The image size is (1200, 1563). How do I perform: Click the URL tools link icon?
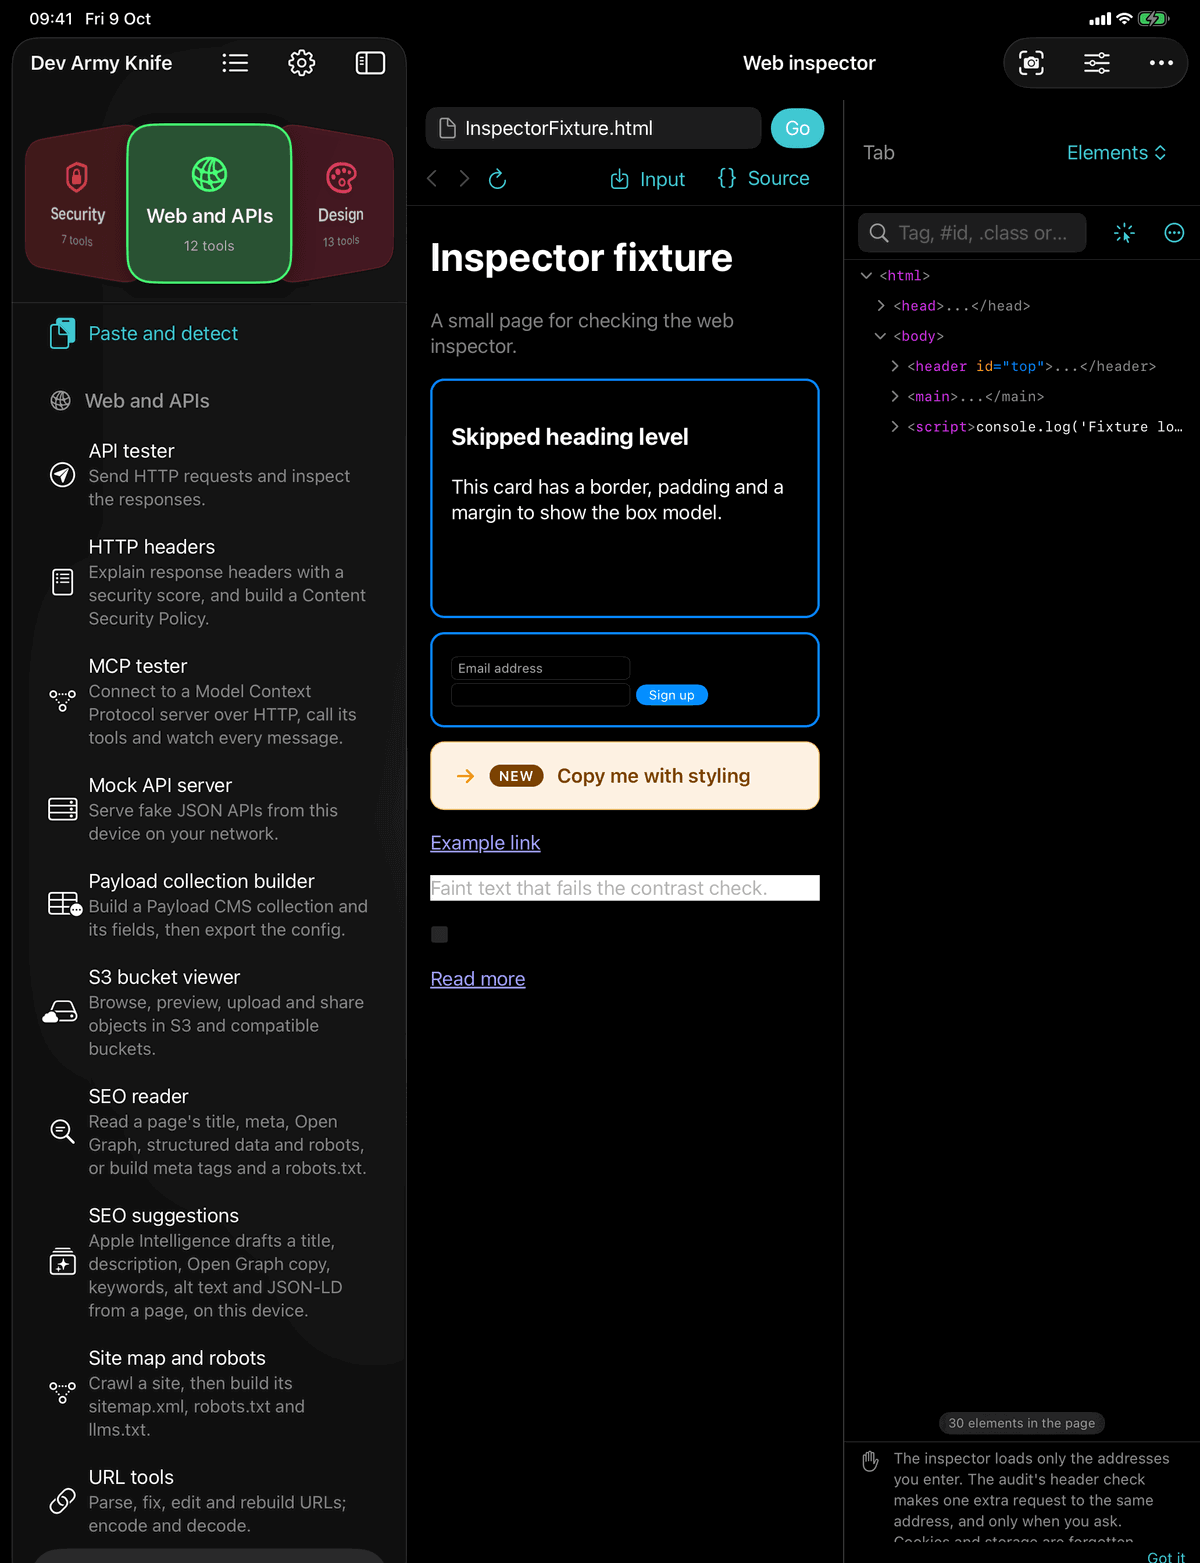pyautogui.click(x=62, y=1501)
